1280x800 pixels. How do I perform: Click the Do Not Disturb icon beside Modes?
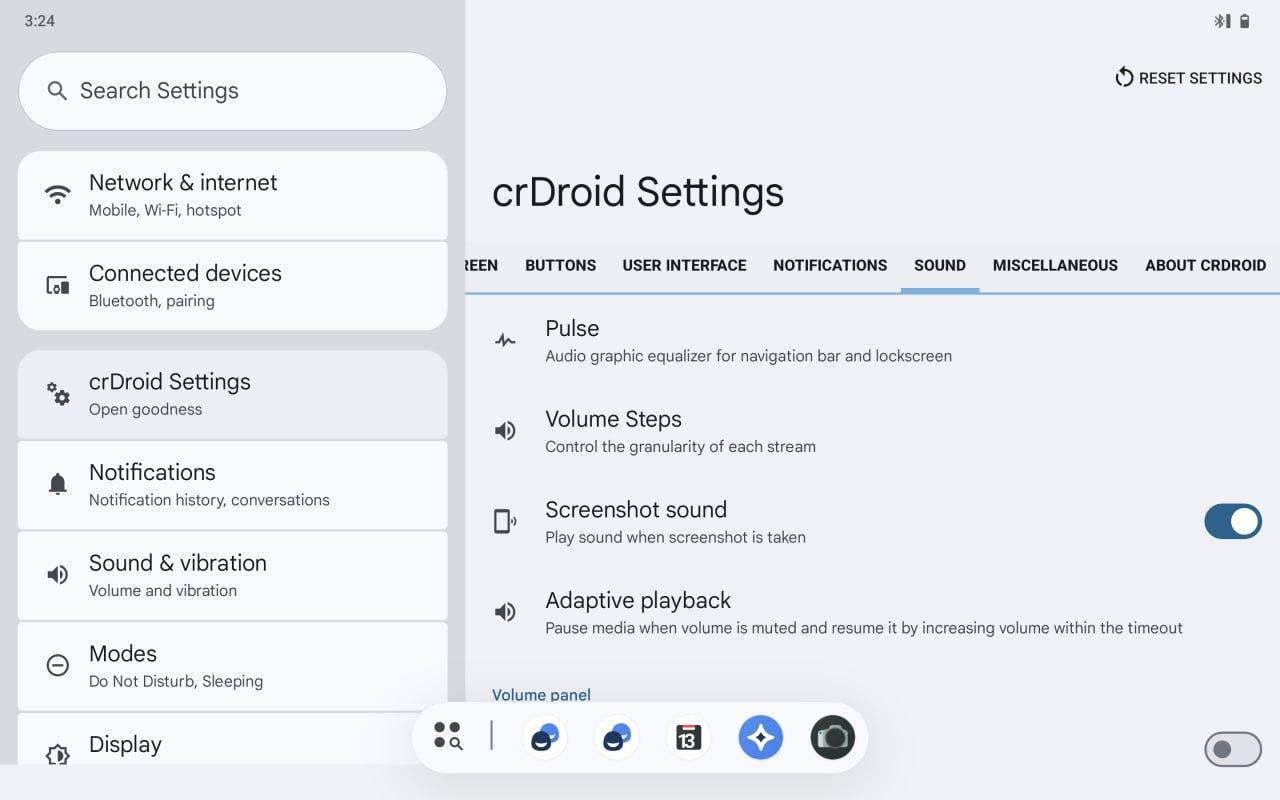pos(58,666)
